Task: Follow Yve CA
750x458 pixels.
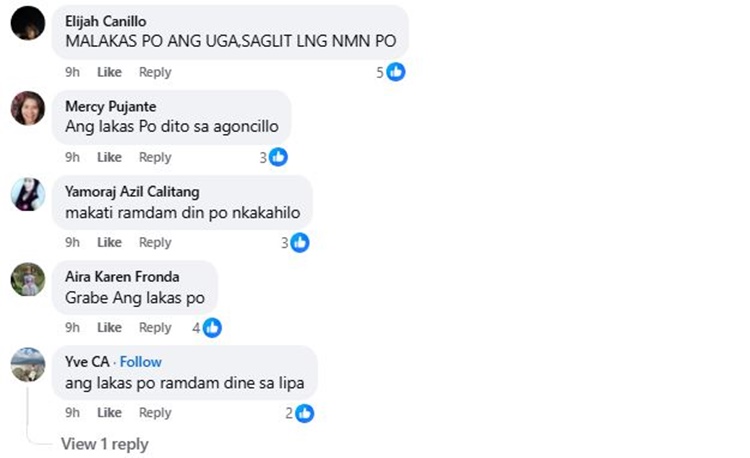Action: (141, 362)
